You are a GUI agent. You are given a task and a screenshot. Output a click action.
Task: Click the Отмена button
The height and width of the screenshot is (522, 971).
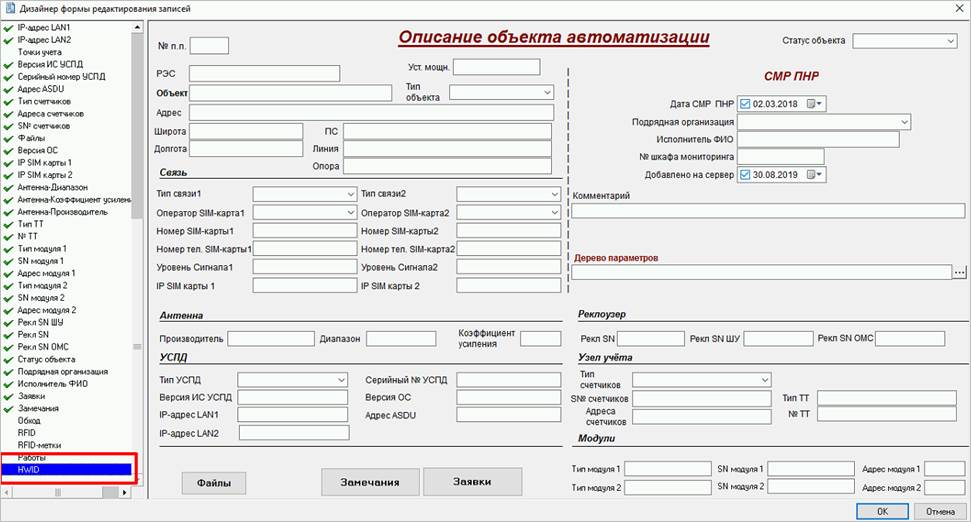pyautogui.click(x=940, y=511)
